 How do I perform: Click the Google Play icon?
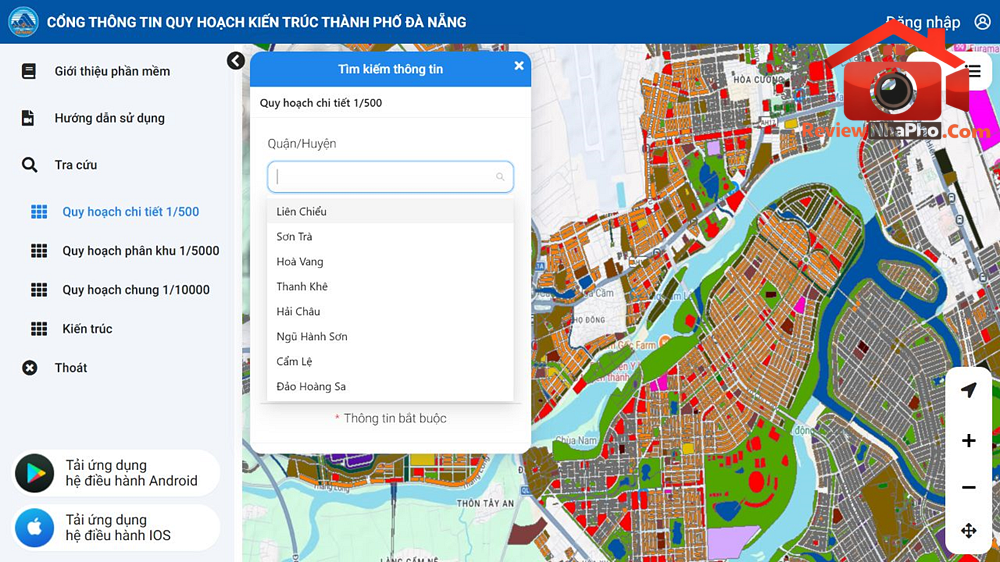[x=34, y=473]
